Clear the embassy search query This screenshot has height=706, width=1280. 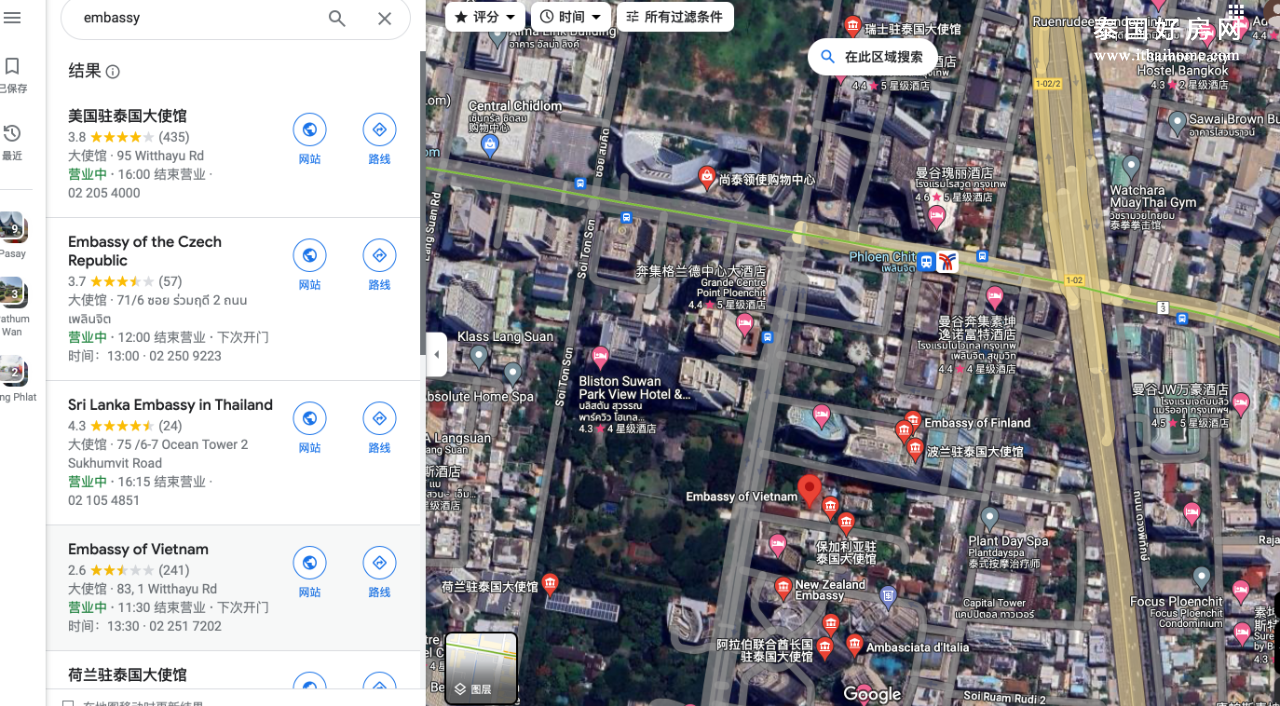coord(384,18)
